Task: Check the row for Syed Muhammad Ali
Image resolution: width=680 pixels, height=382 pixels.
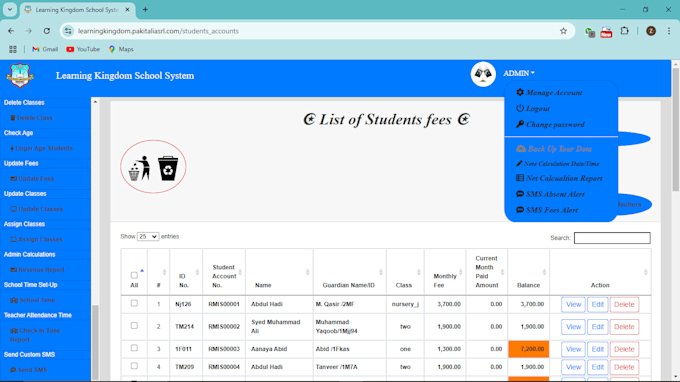Action: coord(134,326)
